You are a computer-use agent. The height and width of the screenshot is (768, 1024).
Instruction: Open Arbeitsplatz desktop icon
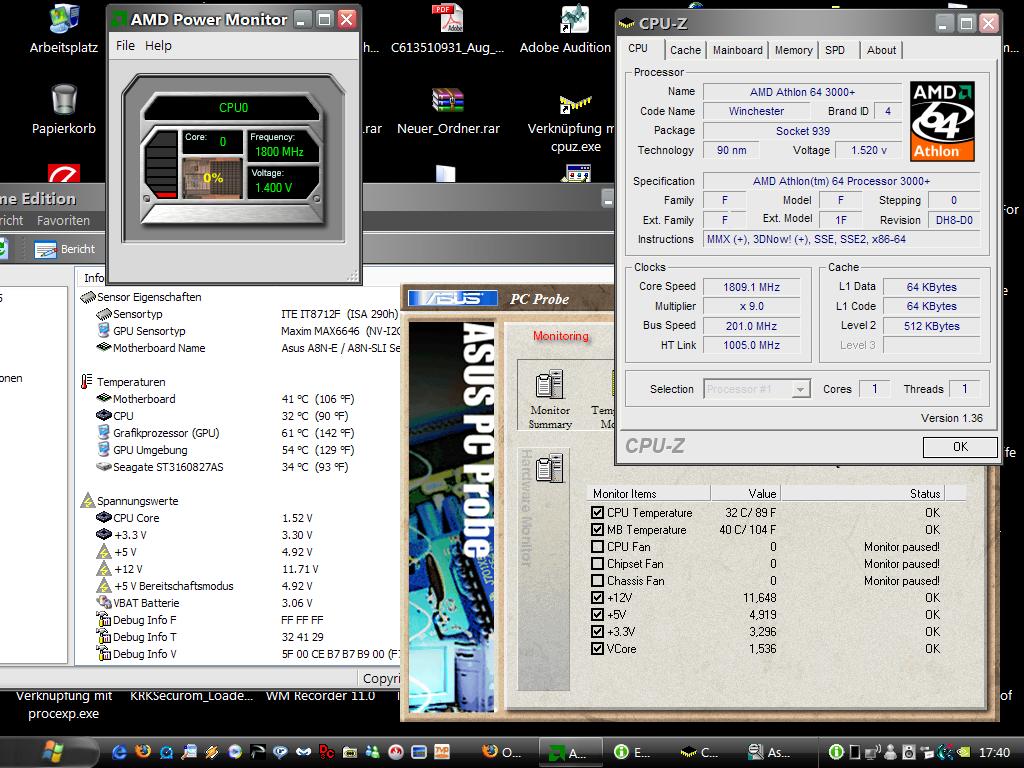(64, 20)
